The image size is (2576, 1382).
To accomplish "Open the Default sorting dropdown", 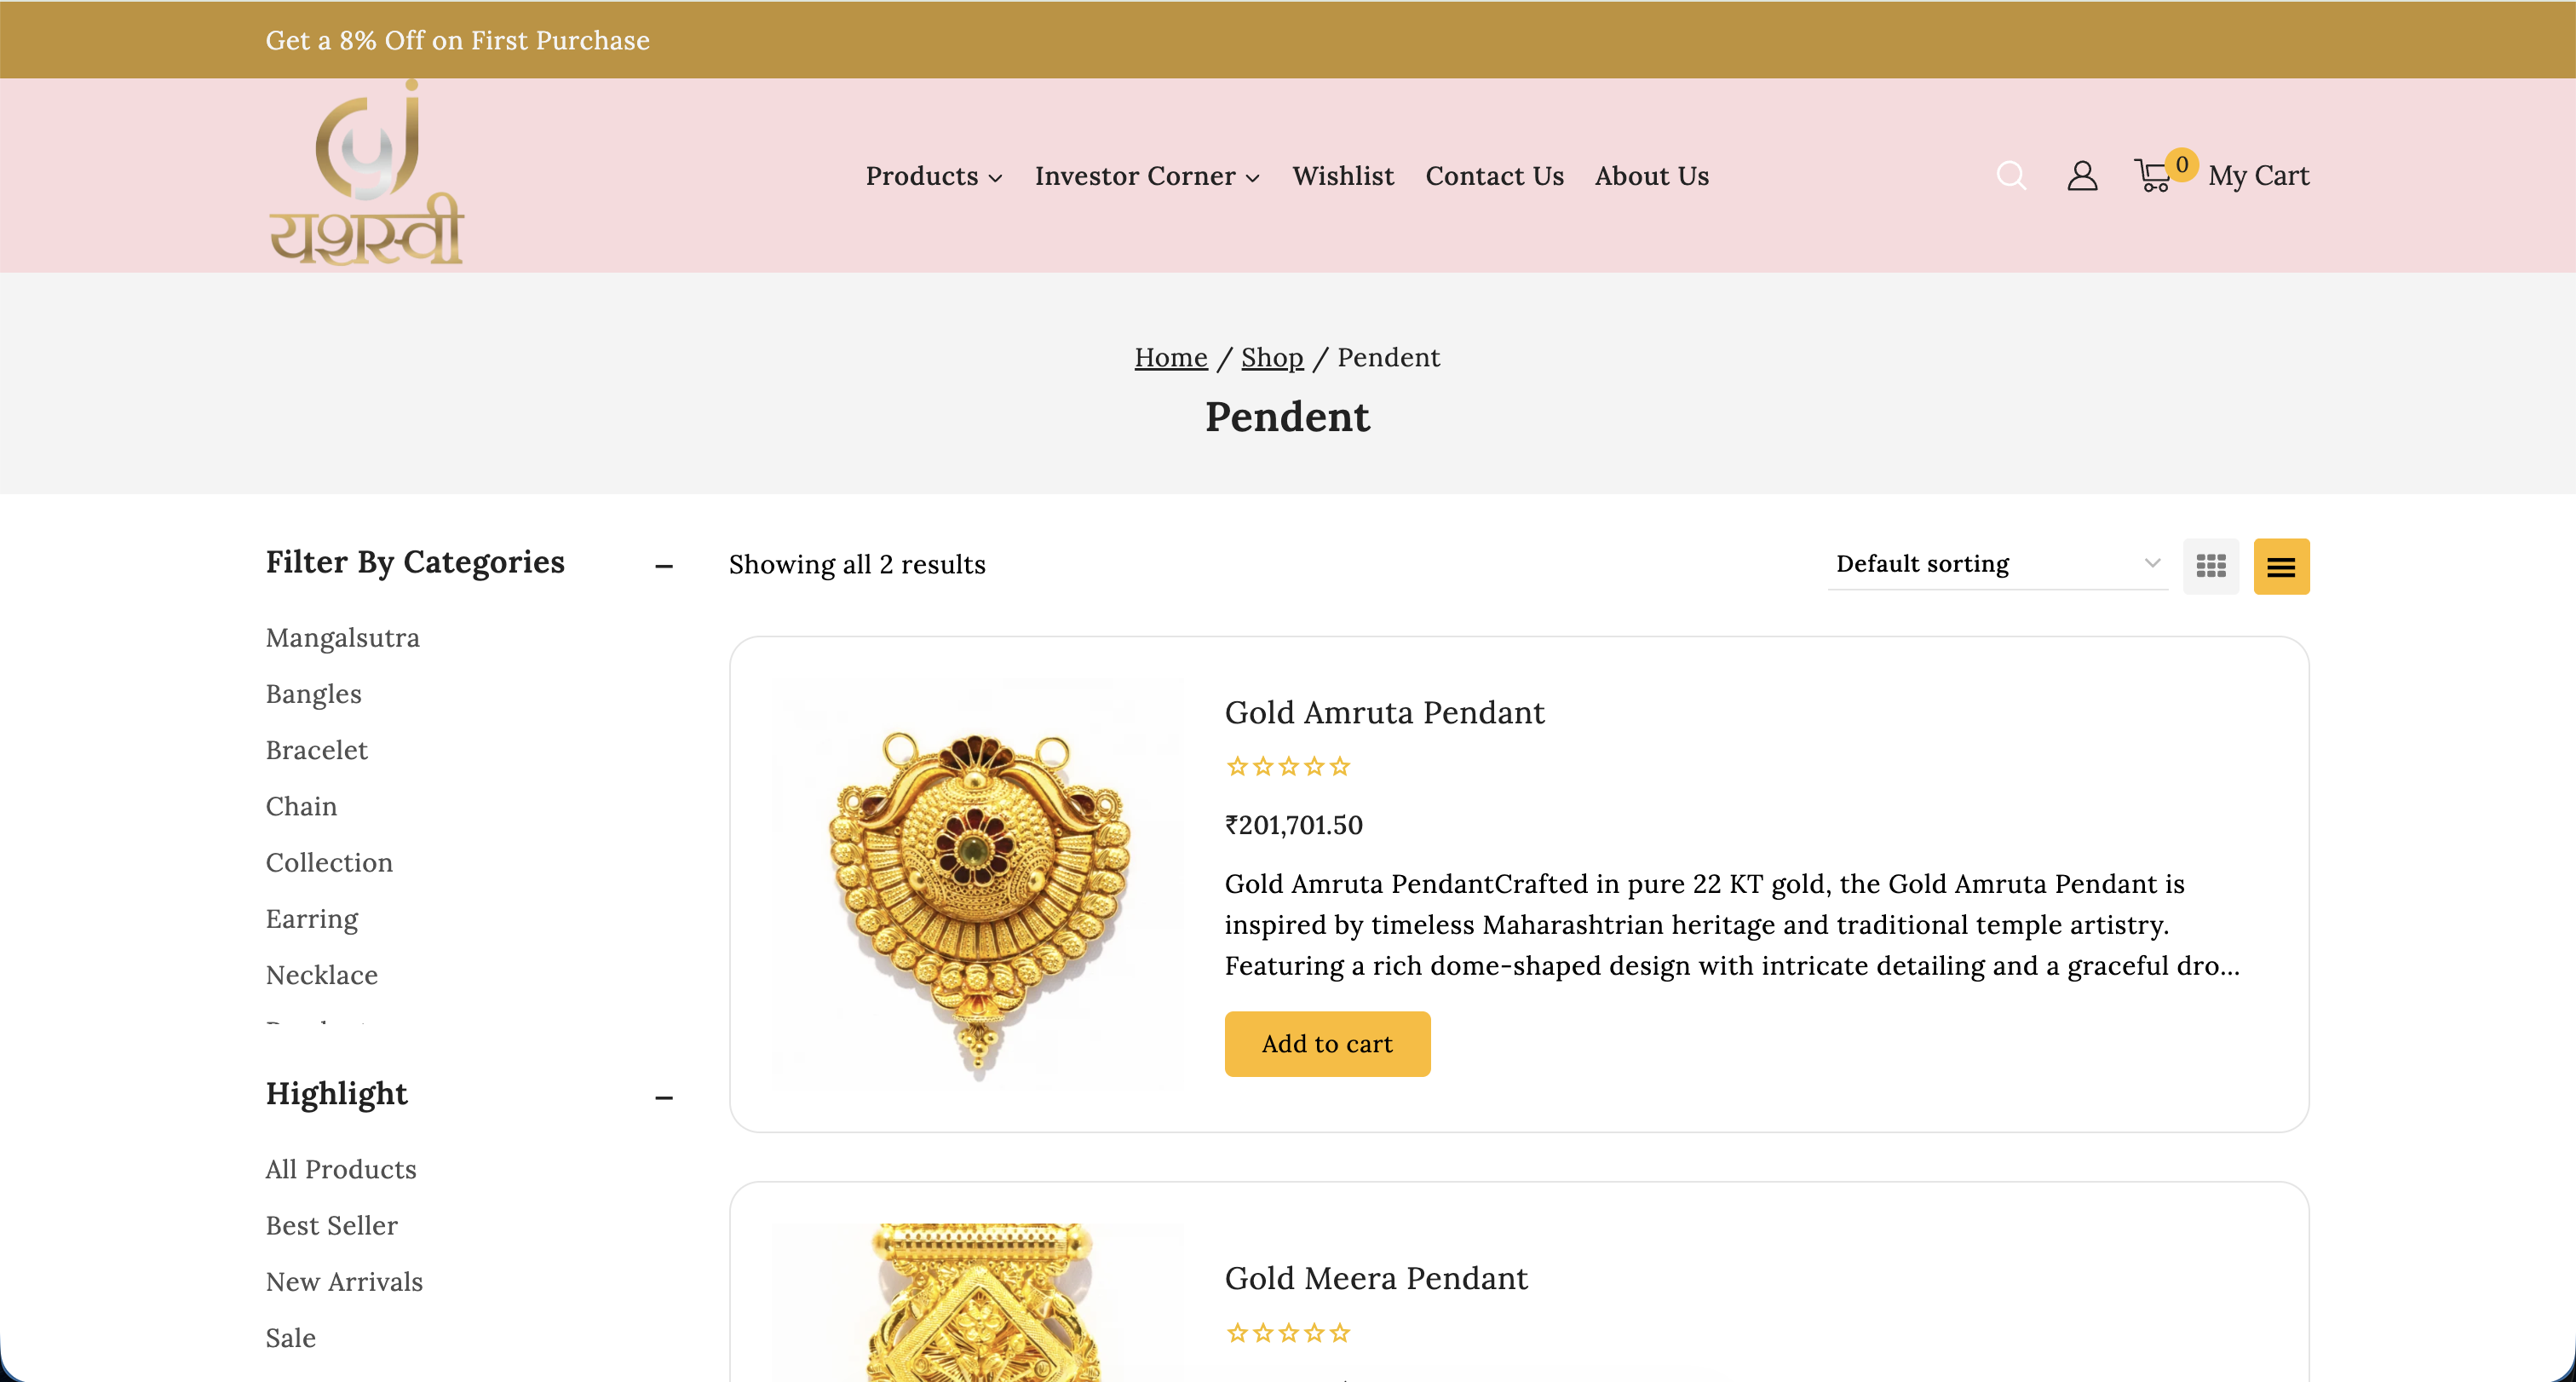I will [x=1997, y=564].
